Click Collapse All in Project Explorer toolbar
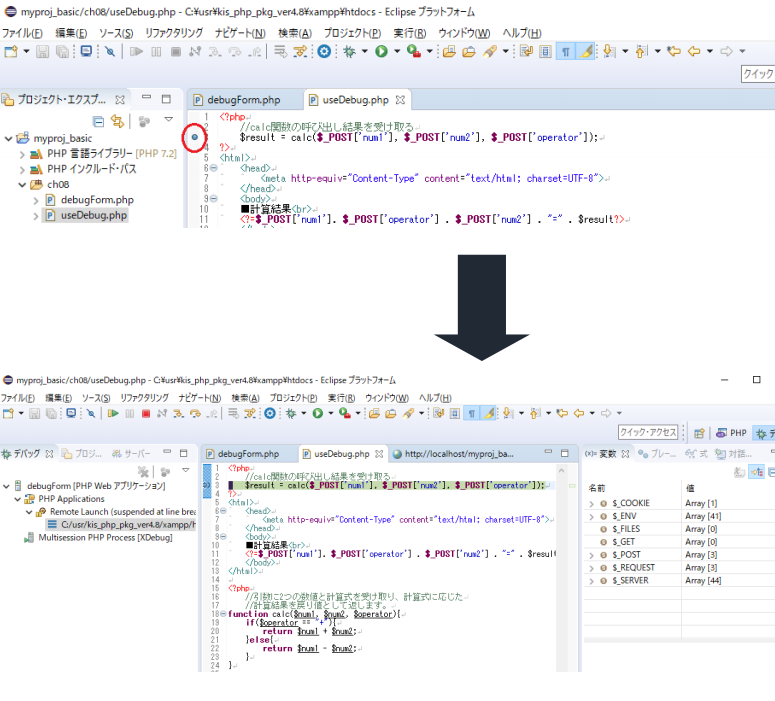This screenshot has width=775, height=701. point(96,121)
